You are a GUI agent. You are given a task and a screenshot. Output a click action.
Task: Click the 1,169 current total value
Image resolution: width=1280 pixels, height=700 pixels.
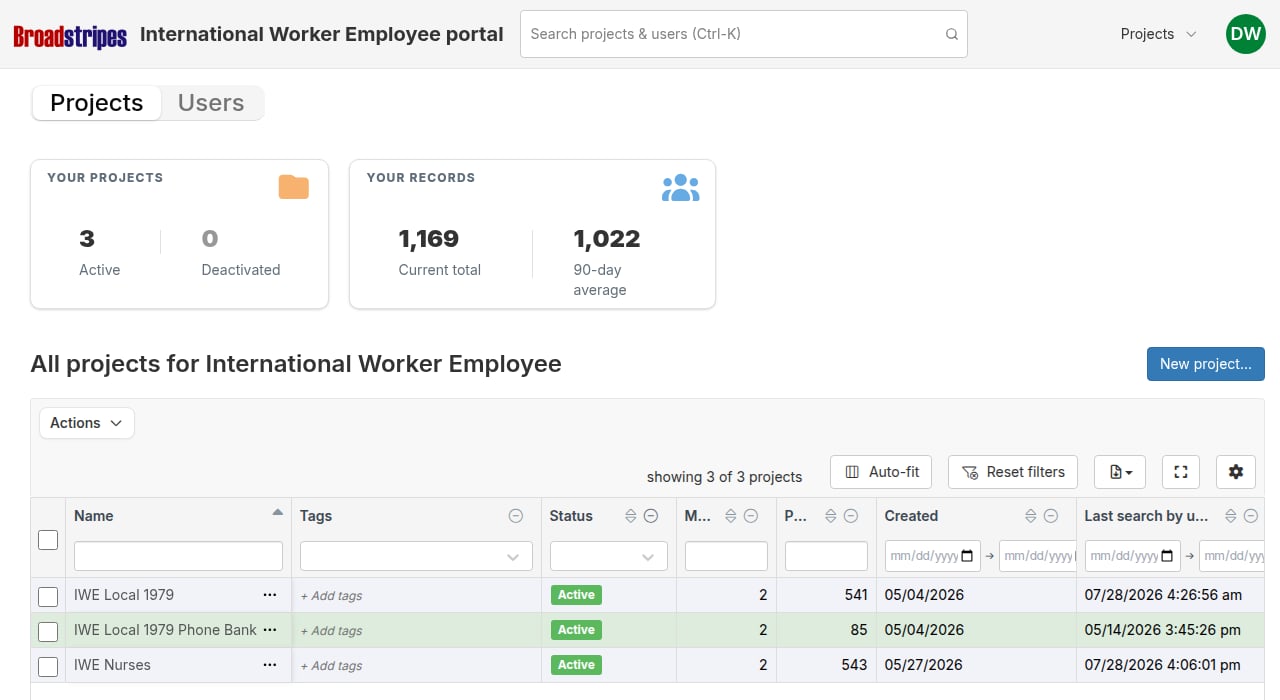coord(429,239)
